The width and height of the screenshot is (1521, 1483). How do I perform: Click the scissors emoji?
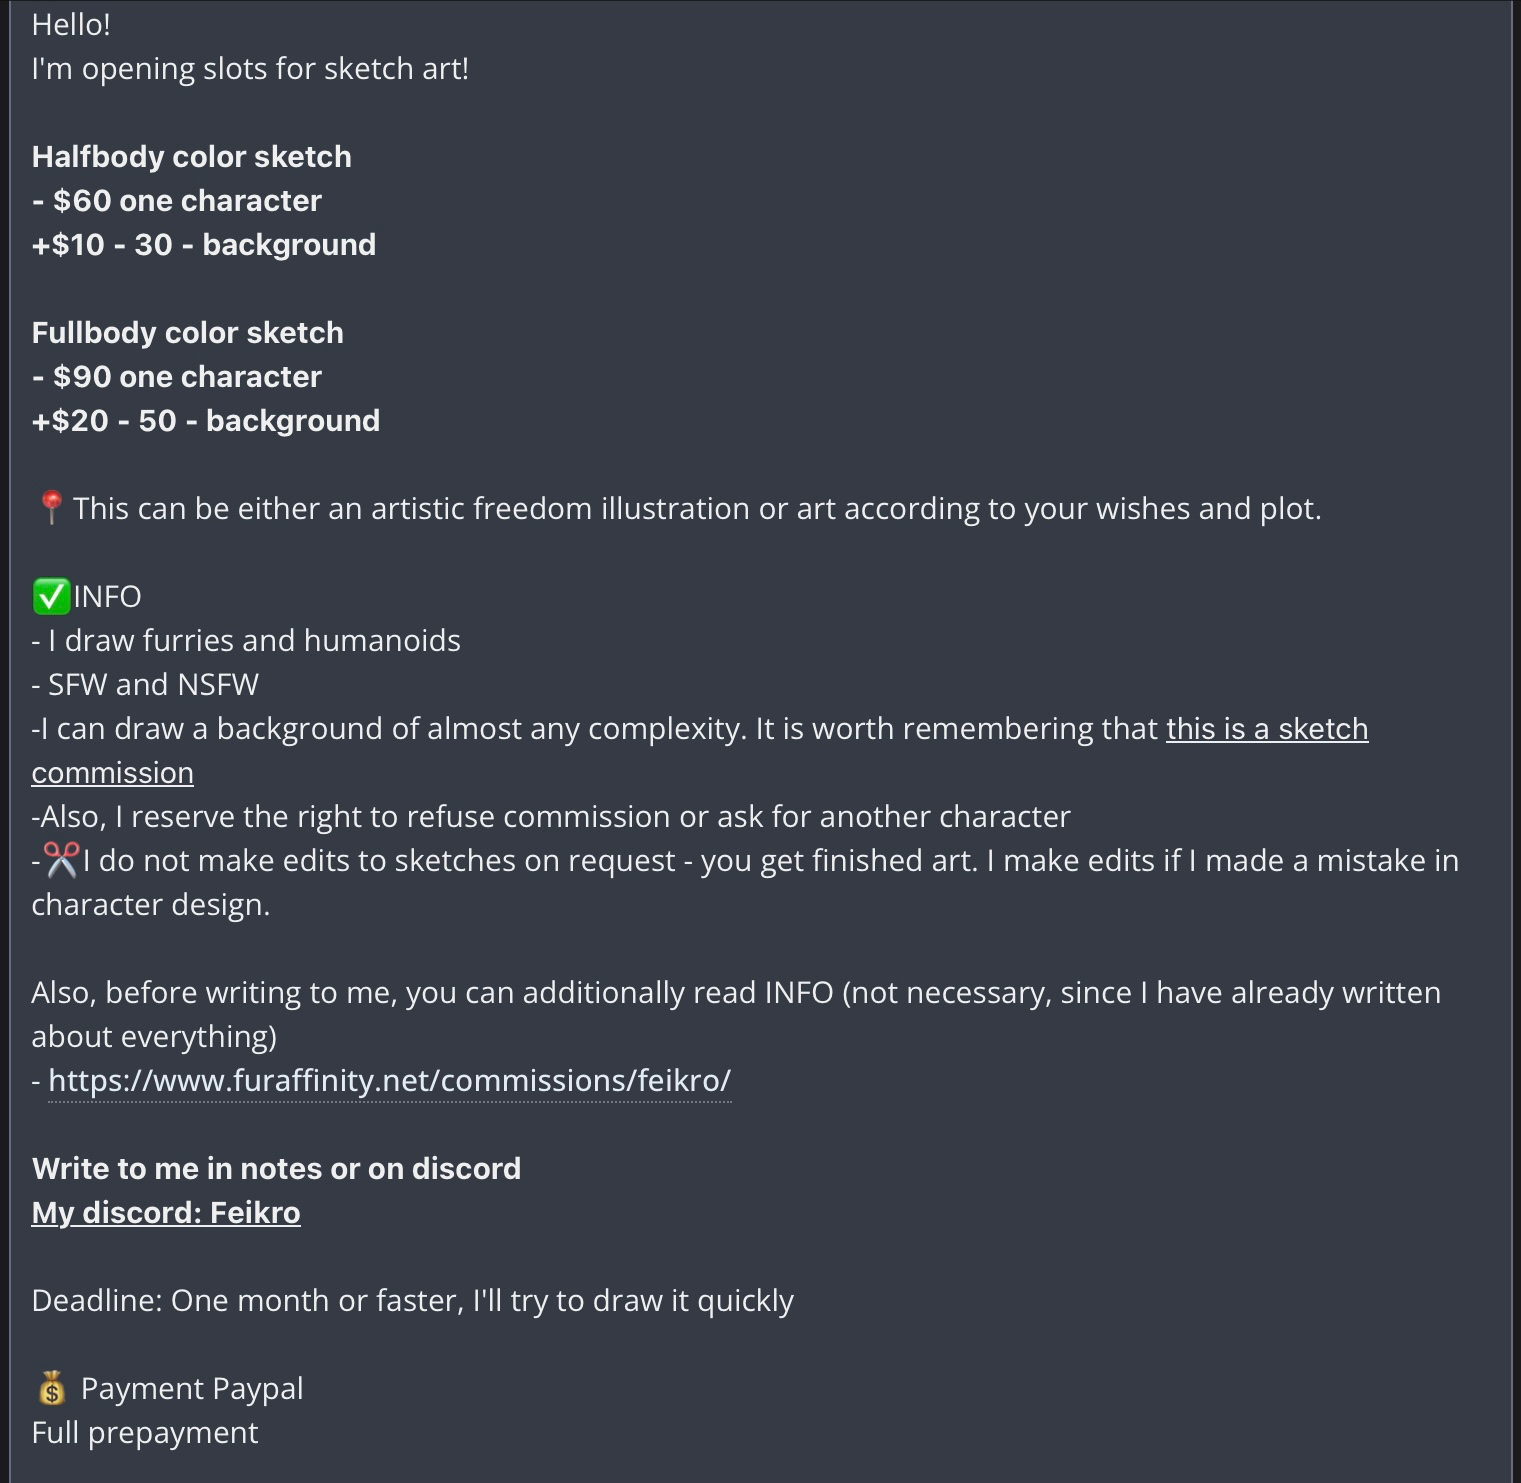pyautogui.click(x=61, y=860)
